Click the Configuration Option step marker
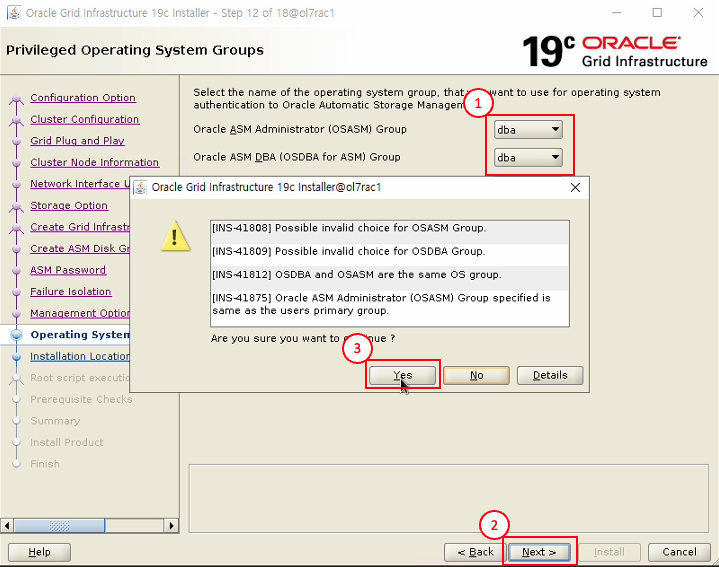719x567 pixels. 17,98
